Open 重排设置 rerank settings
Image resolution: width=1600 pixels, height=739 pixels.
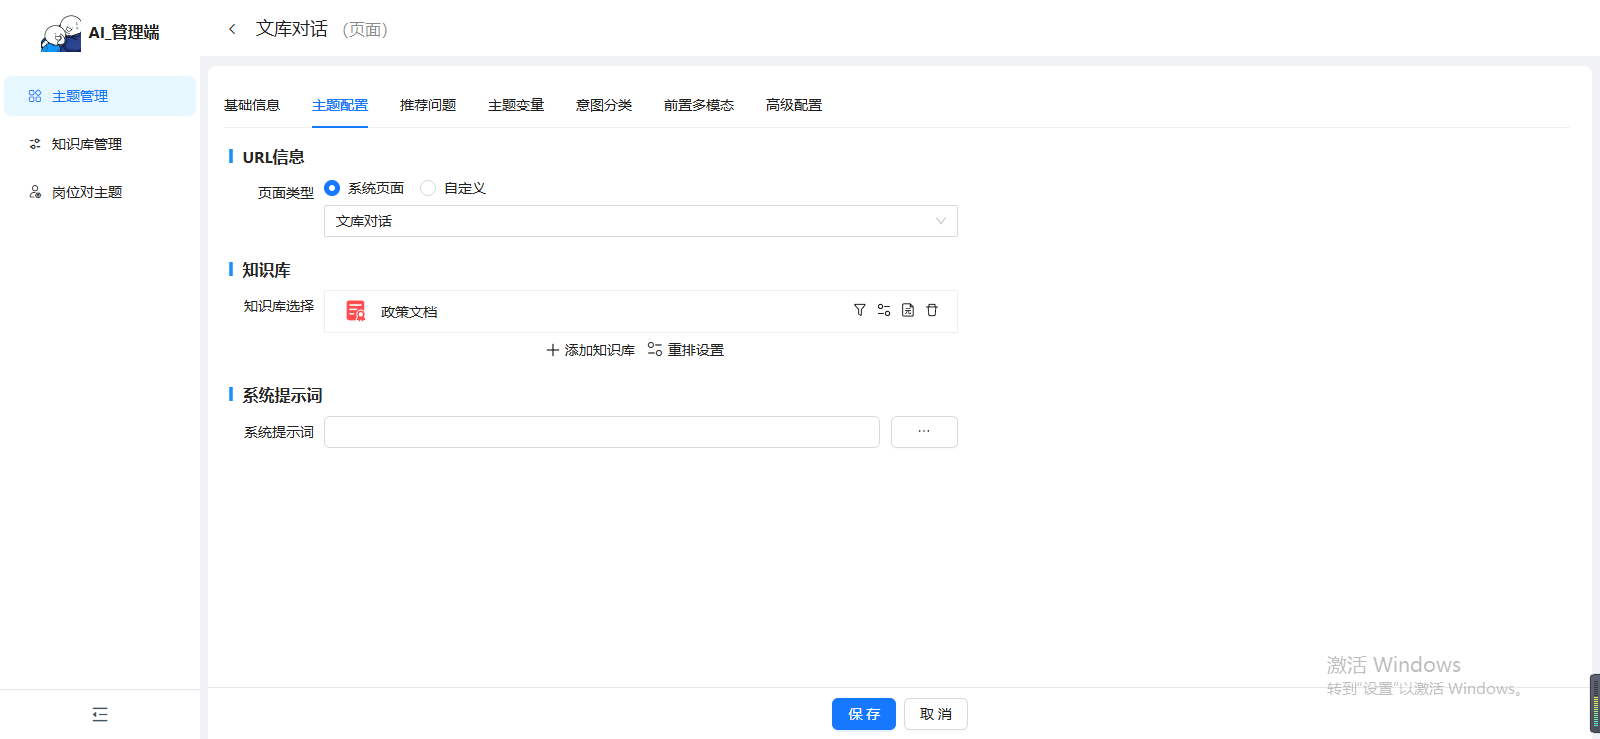point(686,350)
